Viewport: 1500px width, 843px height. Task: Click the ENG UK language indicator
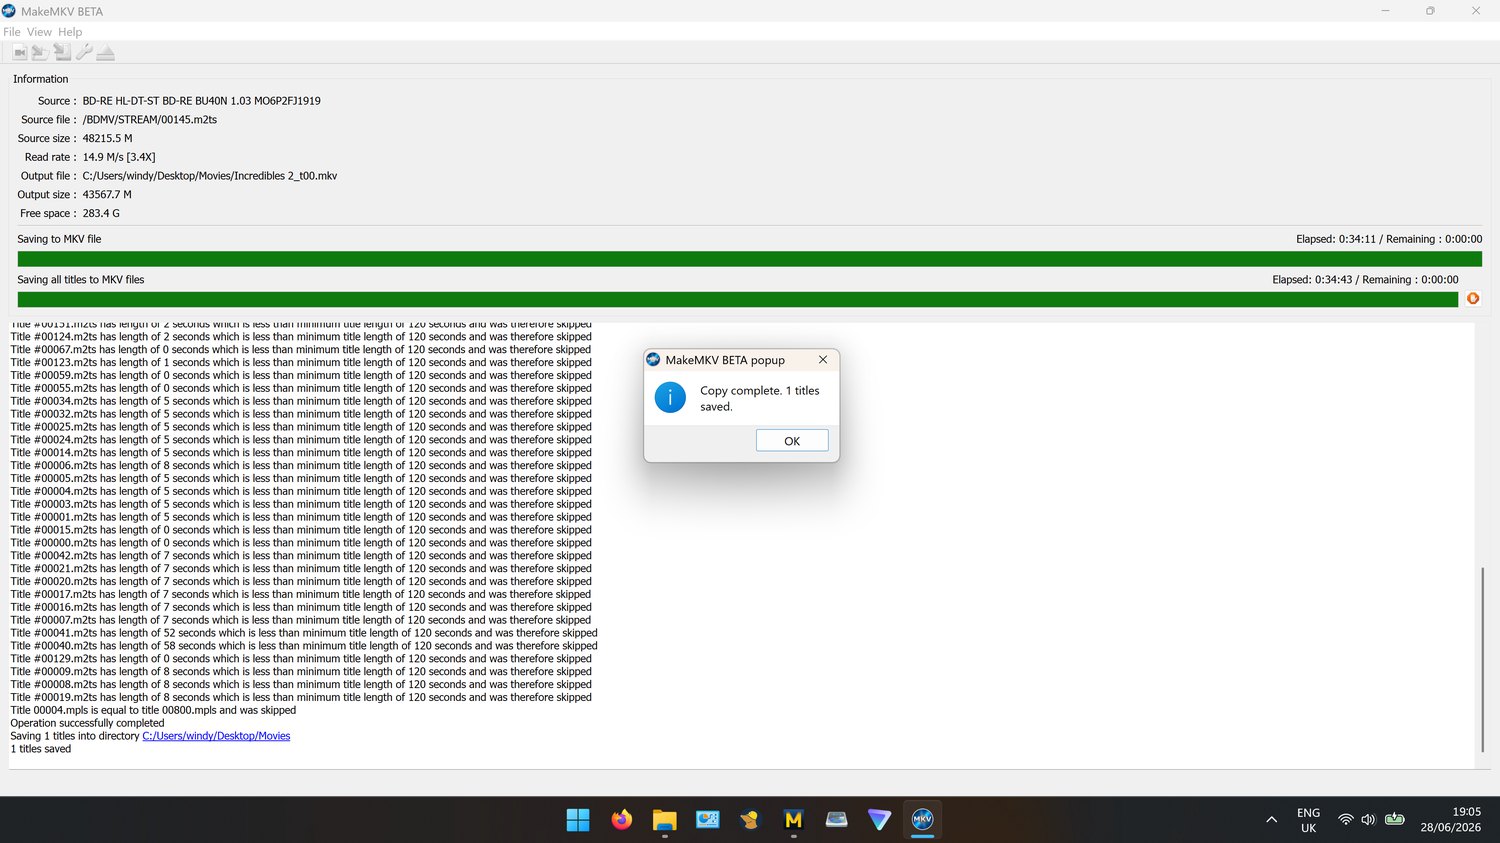tap(1308, 820)
